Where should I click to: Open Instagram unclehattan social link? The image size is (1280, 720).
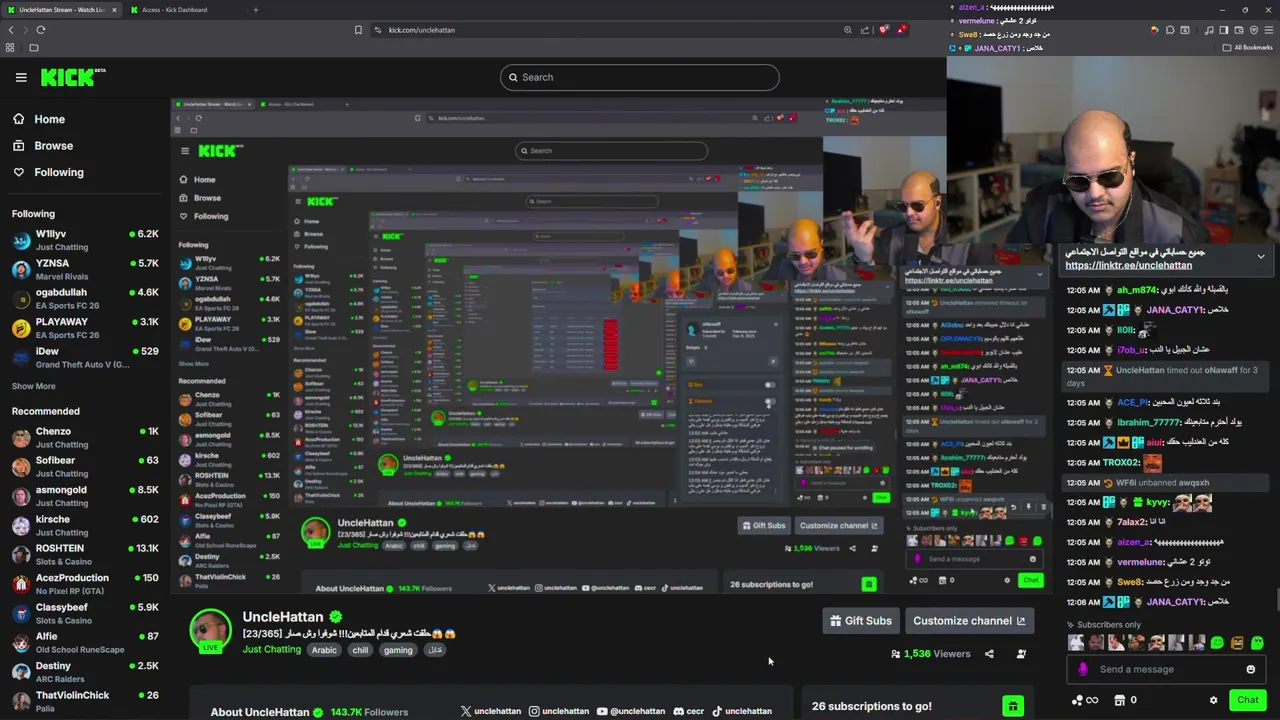558,711
